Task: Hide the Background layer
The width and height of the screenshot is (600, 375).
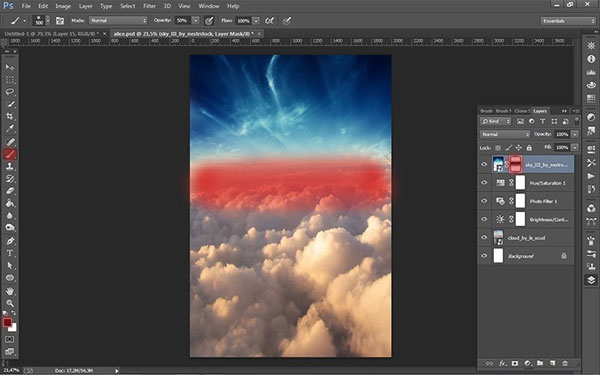Action: (484, 256)
